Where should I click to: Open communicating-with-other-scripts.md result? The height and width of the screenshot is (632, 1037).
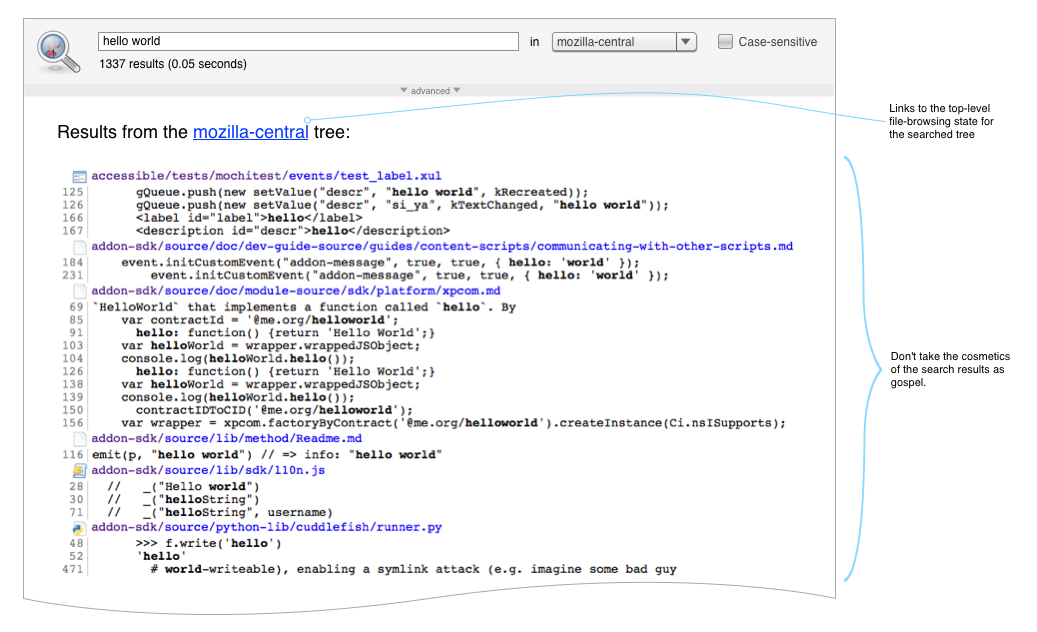point(442,247)
